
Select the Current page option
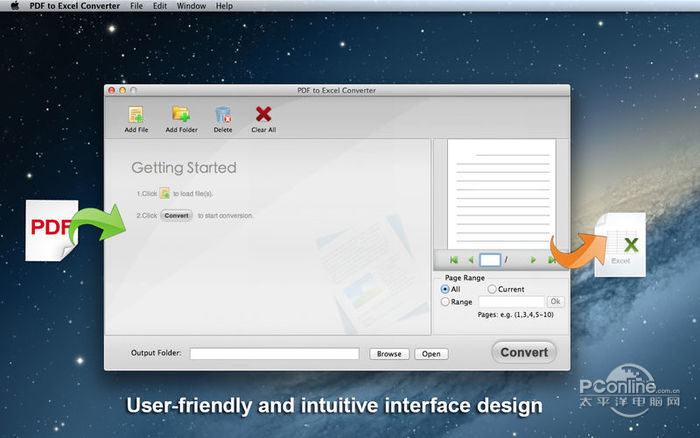(x=492, y=289)
